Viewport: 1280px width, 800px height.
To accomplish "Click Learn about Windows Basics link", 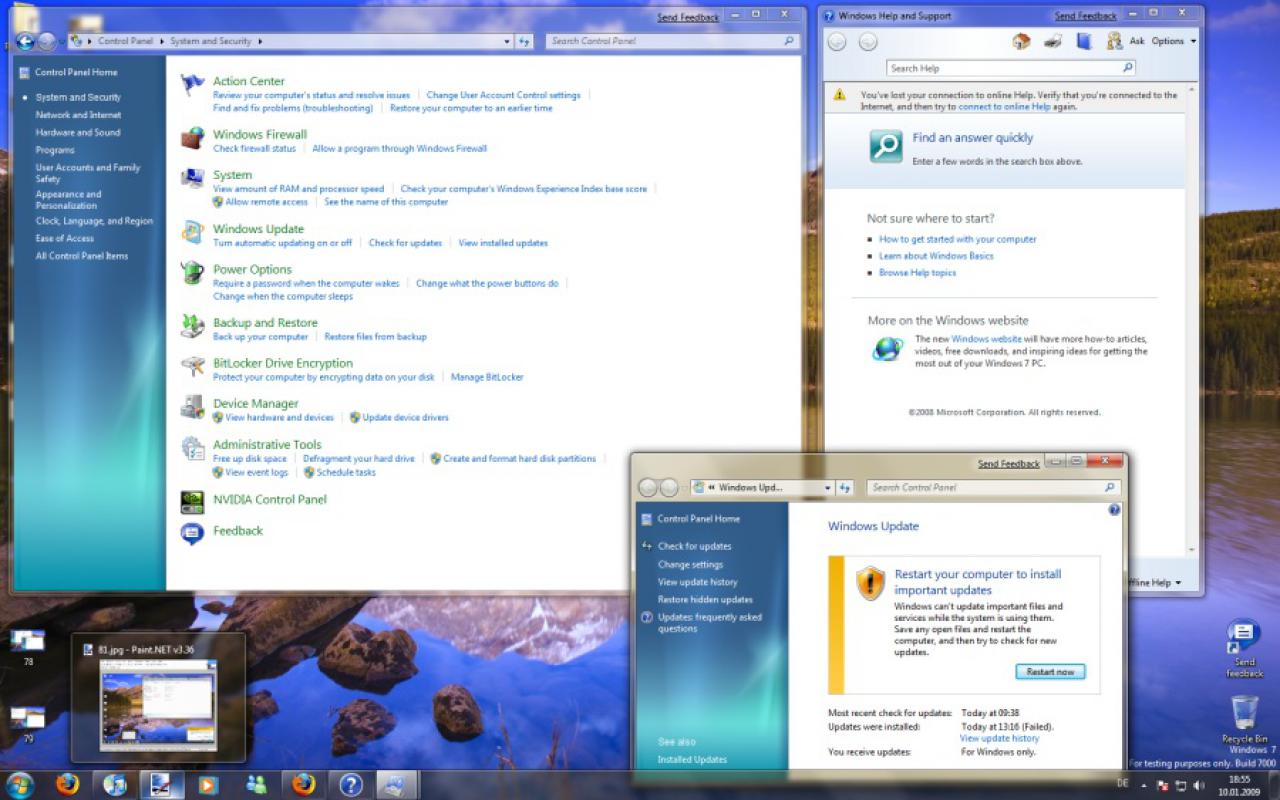I will [x=936, y=256].
